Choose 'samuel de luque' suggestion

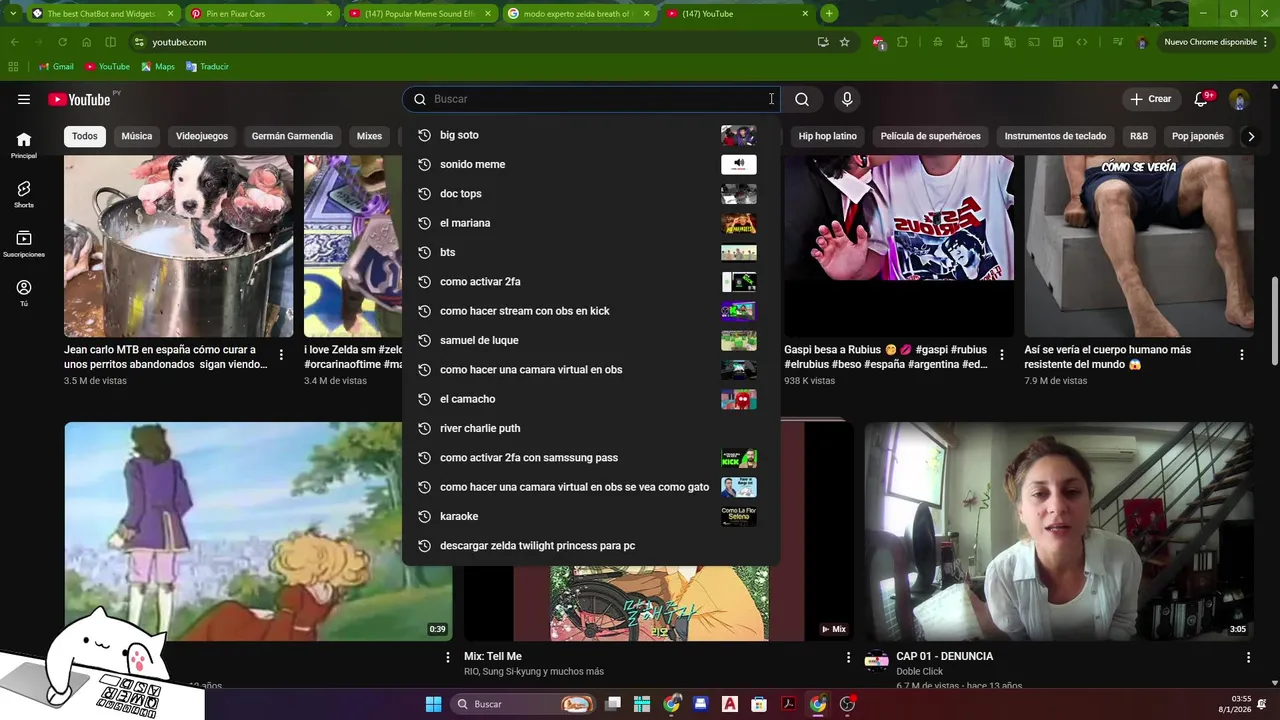point(591,340)
